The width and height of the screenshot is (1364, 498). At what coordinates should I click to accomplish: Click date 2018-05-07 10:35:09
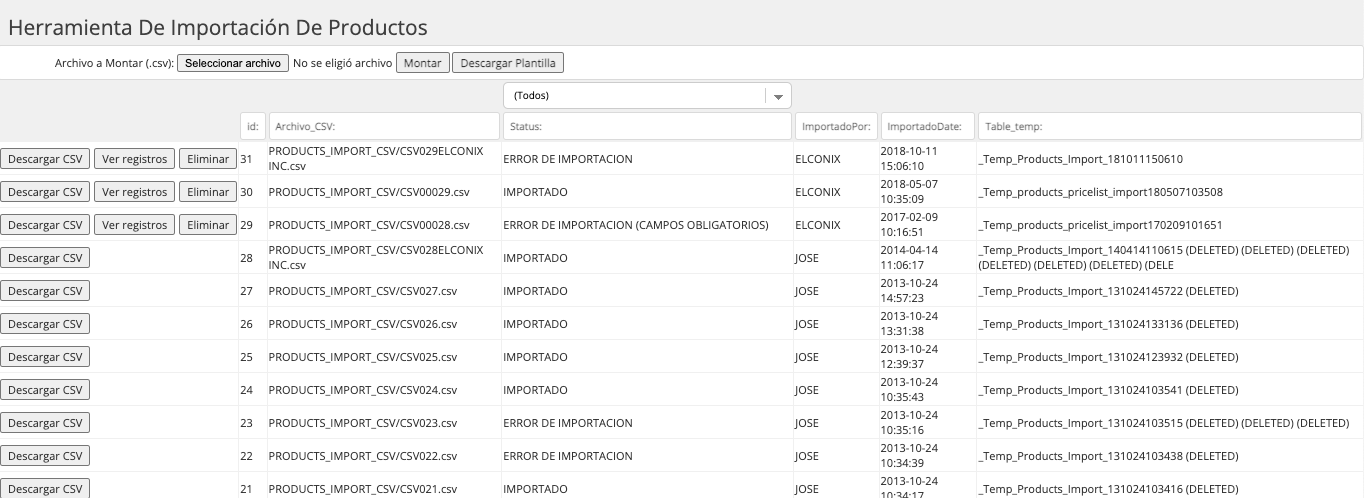(x=909, y=192)
